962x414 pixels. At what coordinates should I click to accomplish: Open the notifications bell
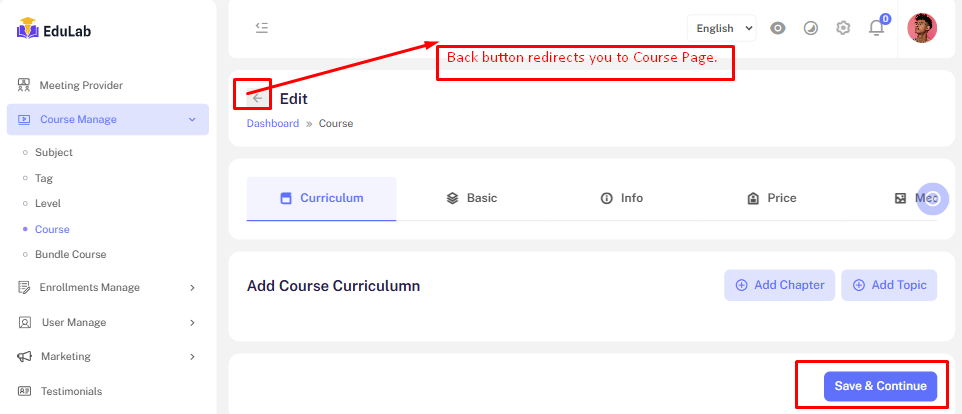pos(876,28)
